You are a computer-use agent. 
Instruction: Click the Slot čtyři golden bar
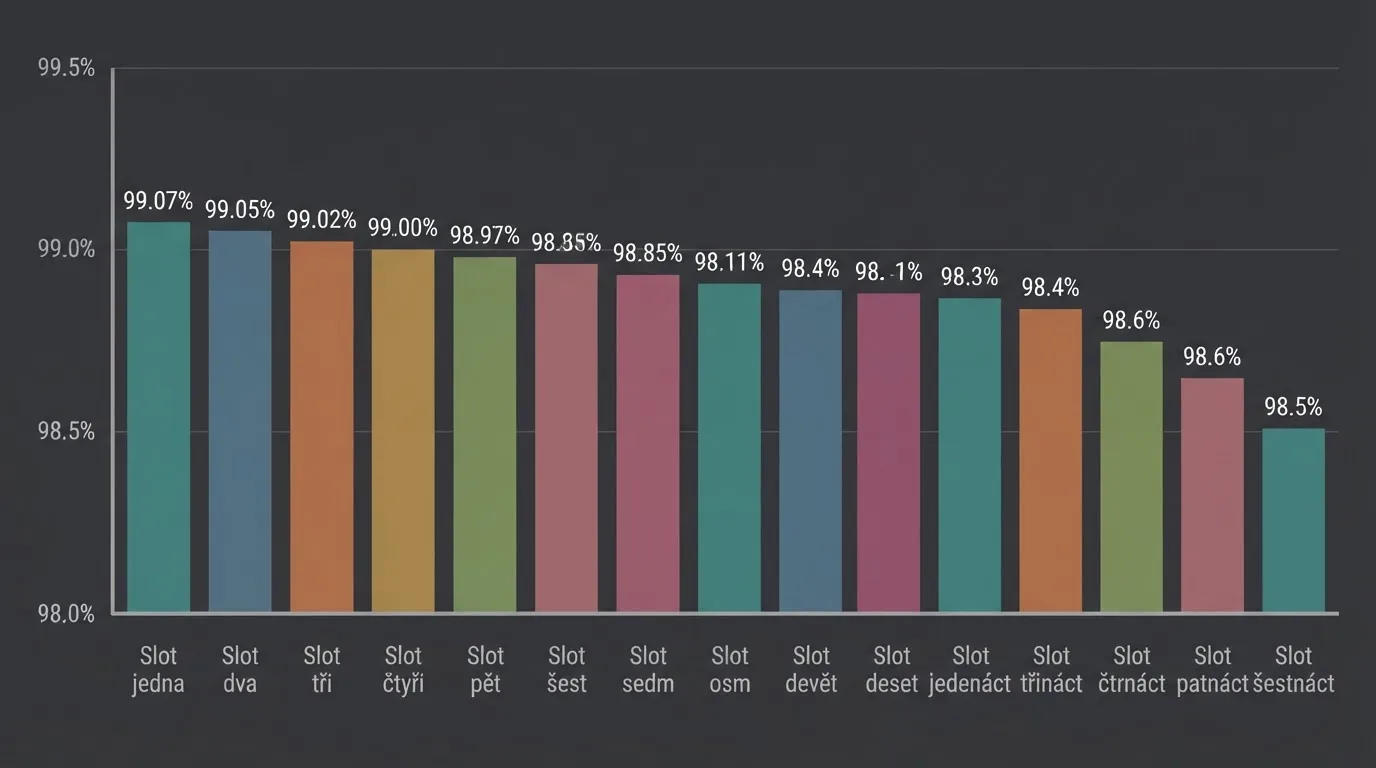tap(403, 431)
